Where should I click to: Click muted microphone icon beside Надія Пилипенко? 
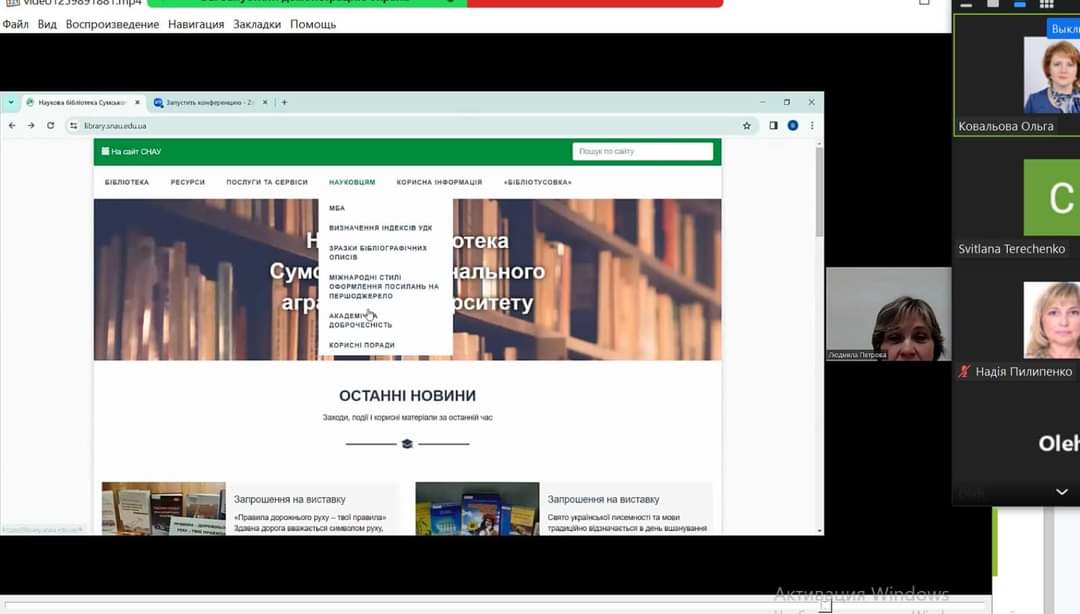[x=964, y=371]
